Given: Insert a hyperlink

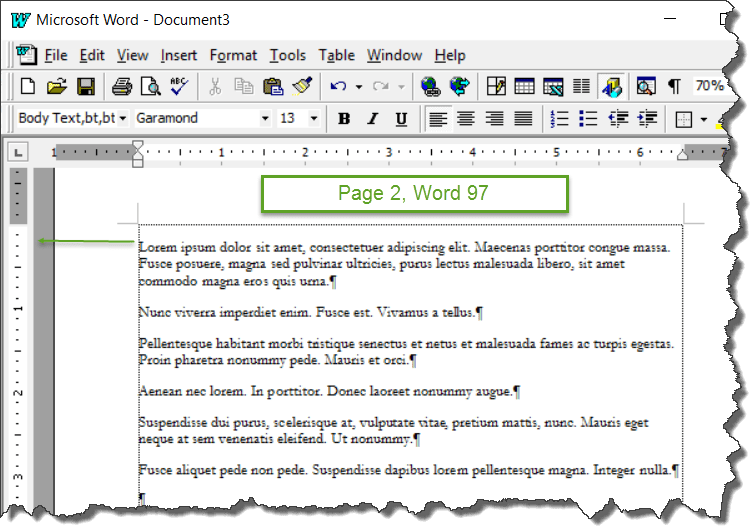Looking at the screenshot, I should 431,87.
